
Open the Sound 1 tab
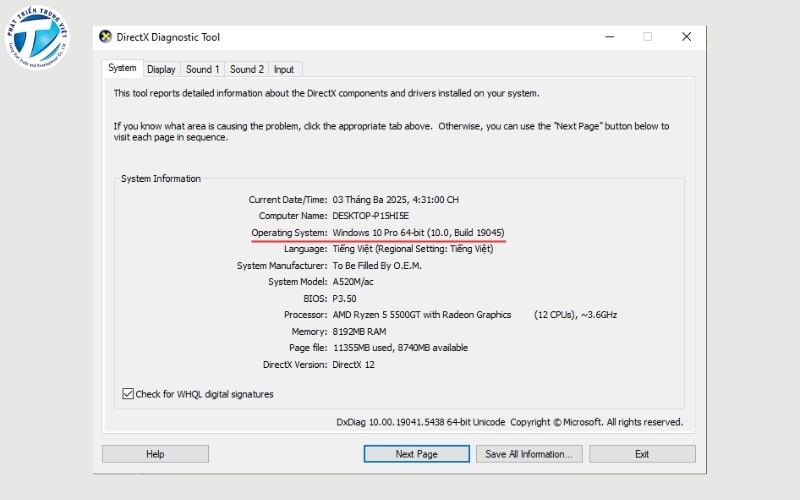[x=202, y=69]
